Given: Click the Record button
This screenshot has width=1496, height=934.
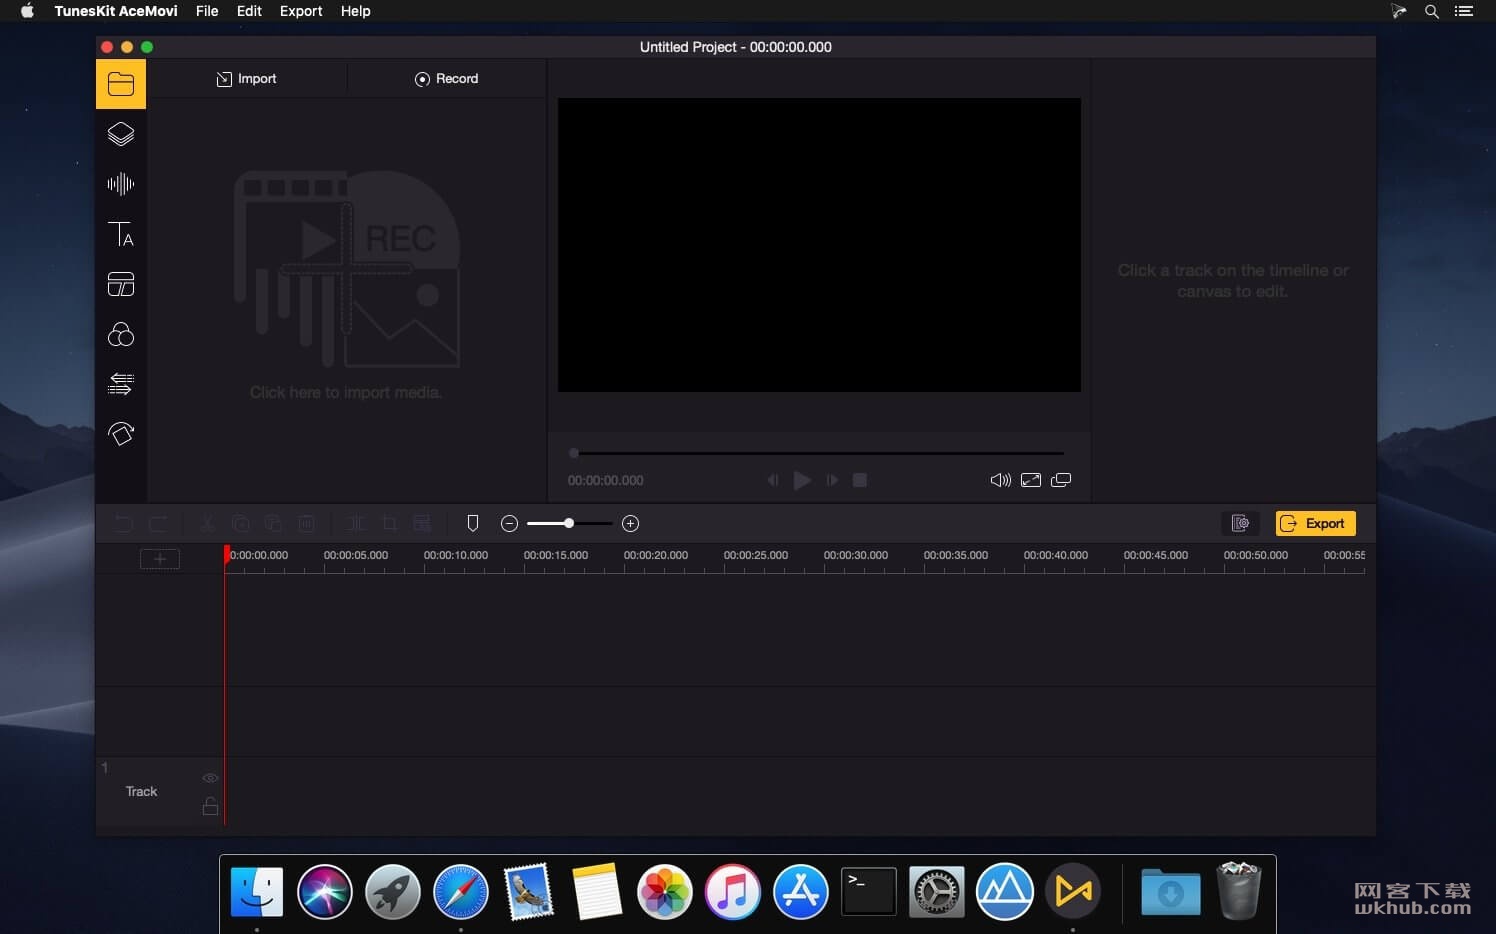Looking at the screenshot, I should (x=446, y=79).
